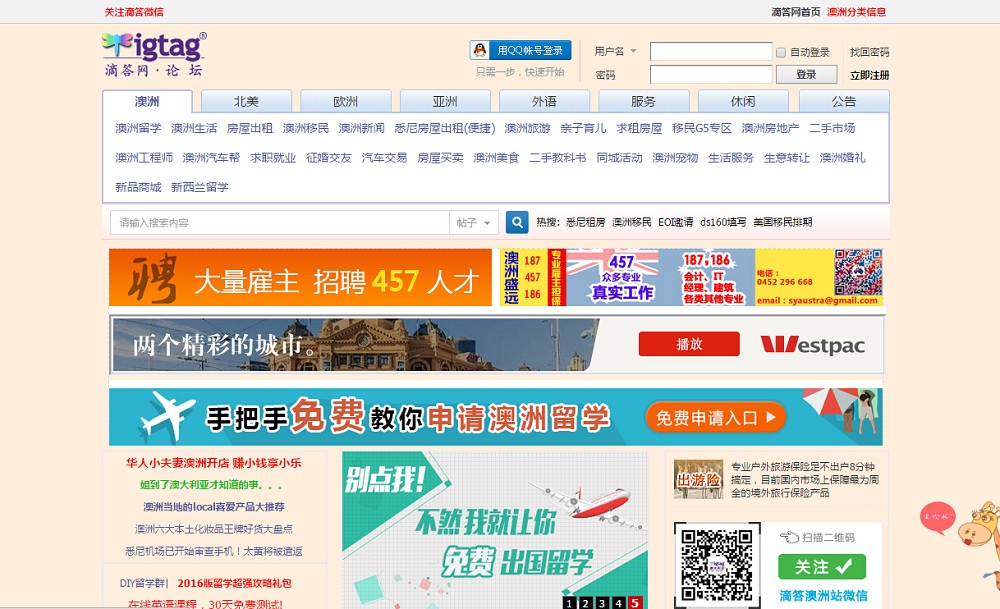Open the 大量雇主招聘457人才 banner
This screenshot has height=609, width=1000.
300,277
